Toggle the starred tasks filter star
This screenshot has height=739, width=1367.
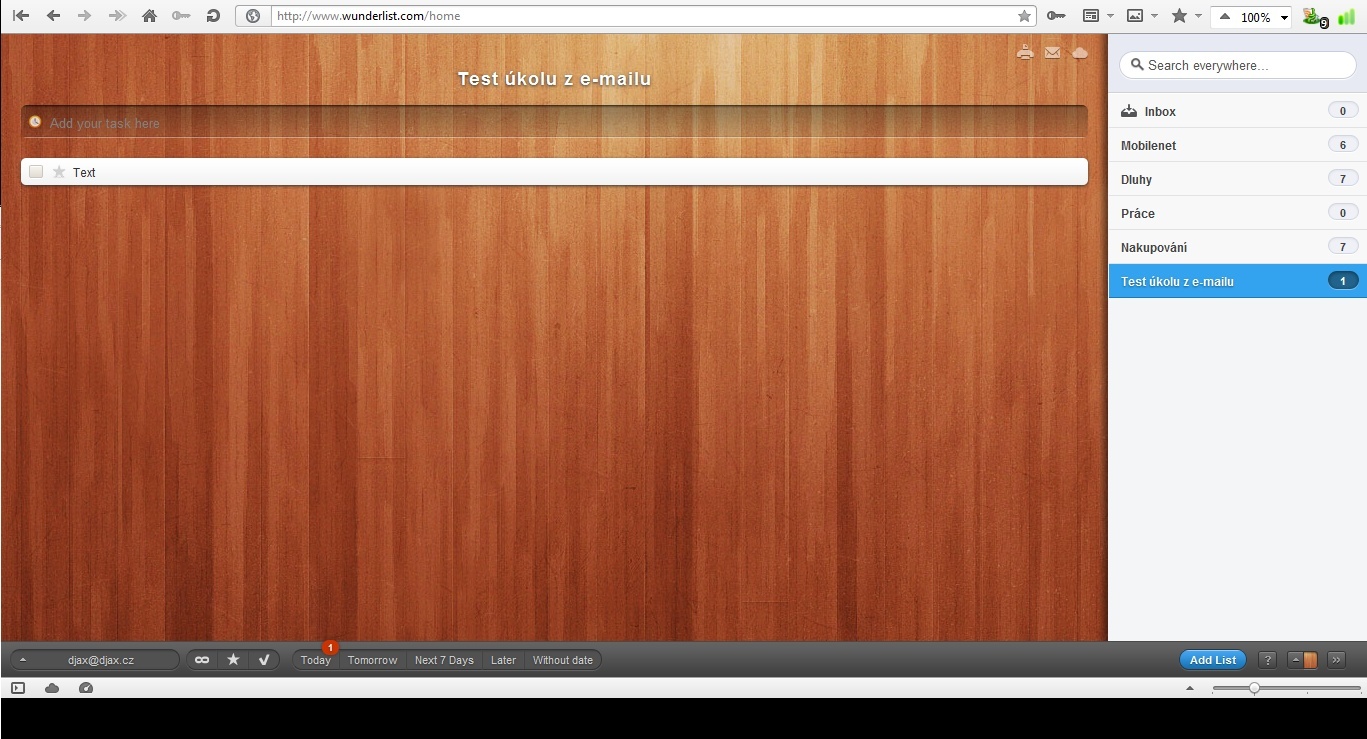233,660
